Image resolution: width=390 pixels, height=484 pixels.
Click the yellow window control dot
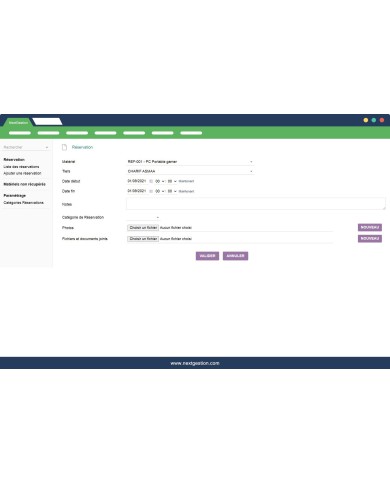(x=366, y=120)
